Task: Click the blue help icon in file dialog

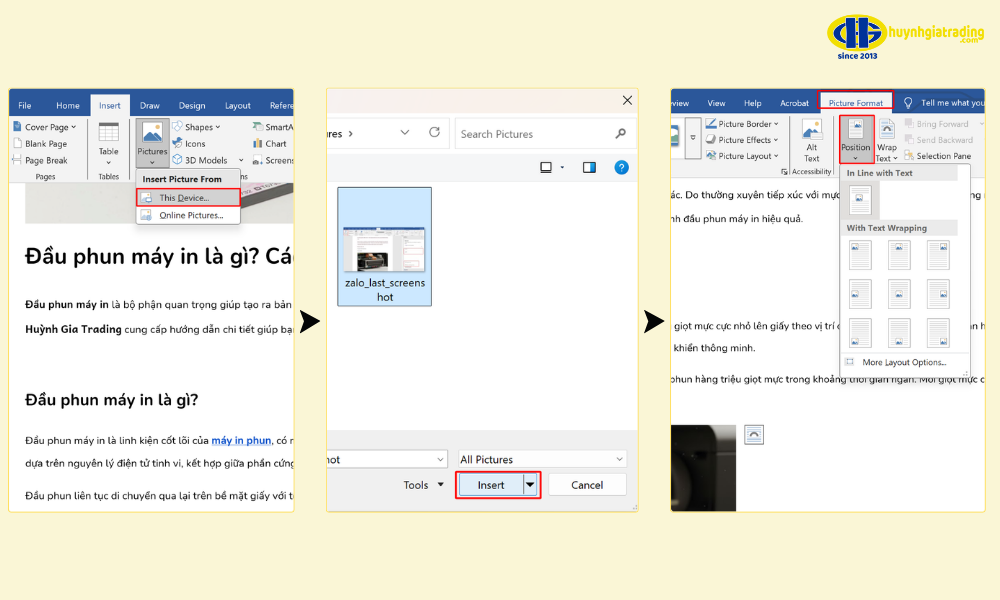Action: point(621,167)
